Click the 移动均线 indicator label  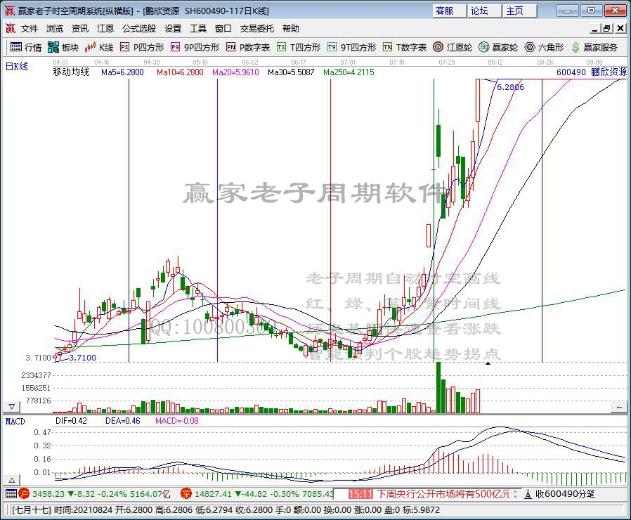pos(71,72)
